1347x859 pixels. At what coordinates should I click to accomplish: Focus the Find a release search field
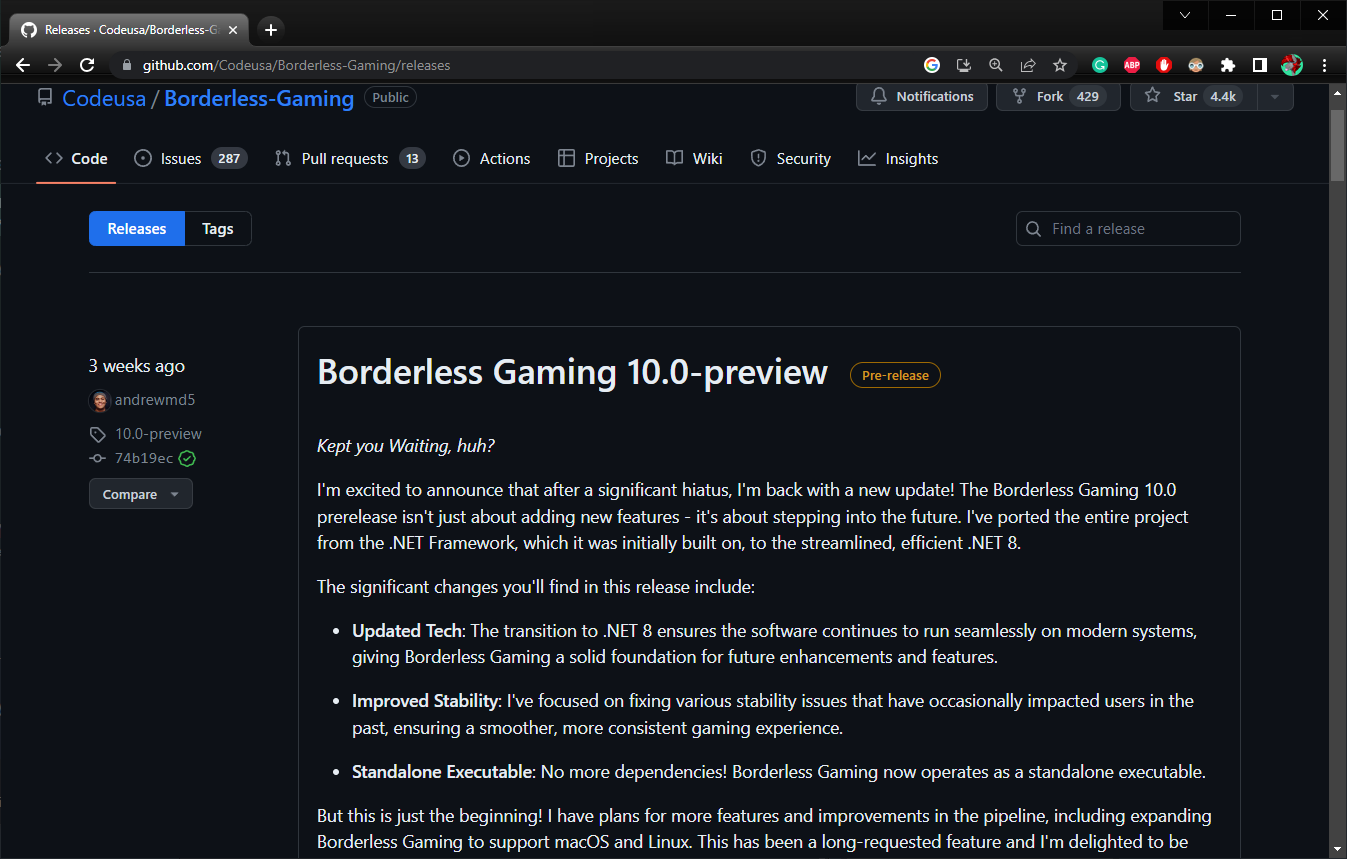[1128, 229]
